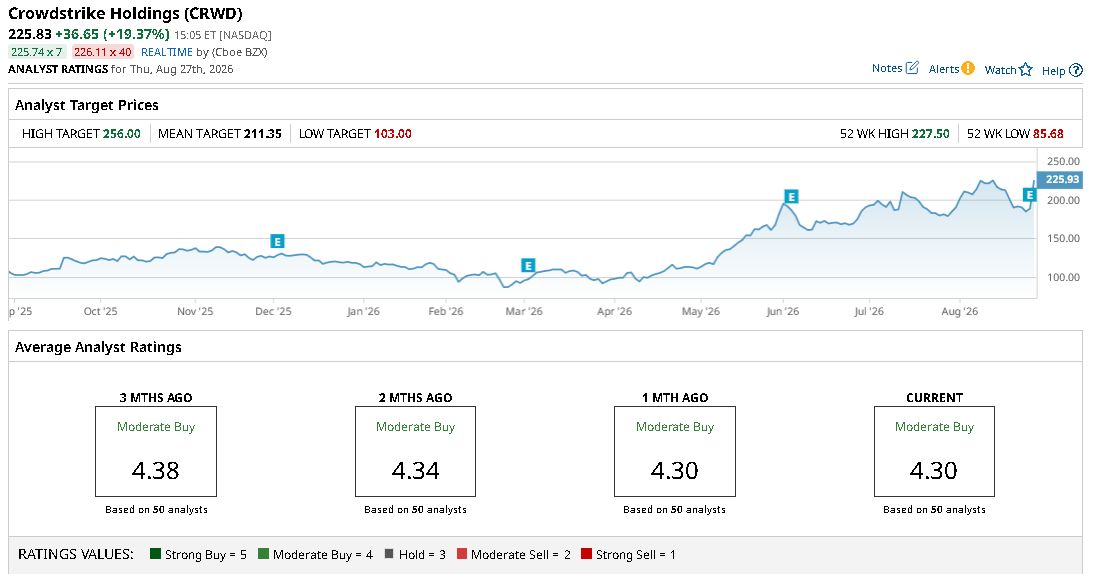Viewport: 1097px width, 587px height.
Task: Open the Notes pencil icon
Action: [912, 68]
